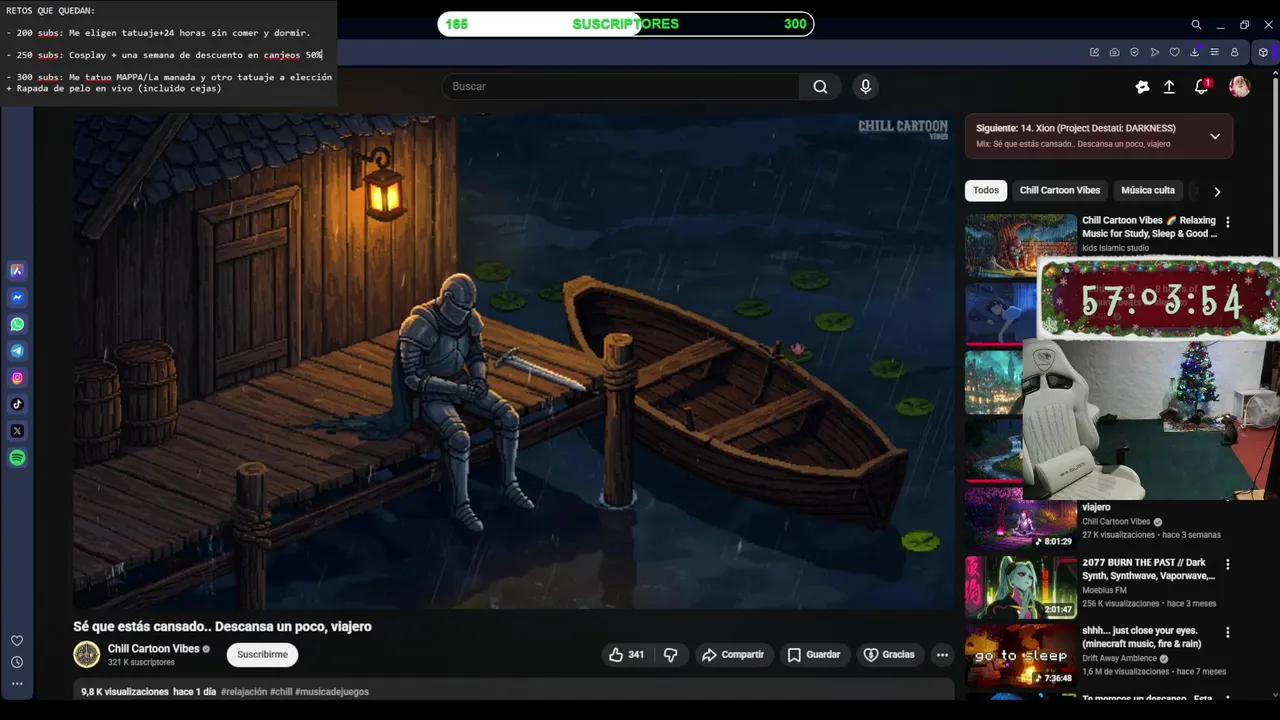Click the #musicadejuegos hashtag

click(x=332, y=692)
